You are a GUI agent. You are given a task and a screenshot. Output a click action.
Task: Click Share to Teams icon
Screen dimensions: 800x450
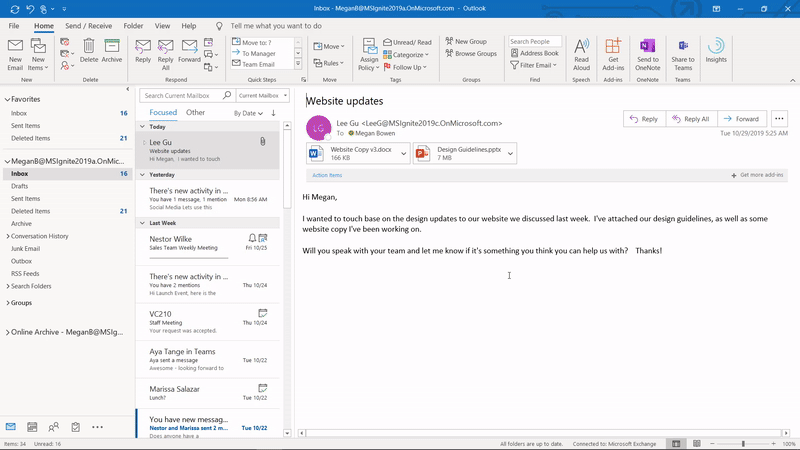click(x=683, y=50)
